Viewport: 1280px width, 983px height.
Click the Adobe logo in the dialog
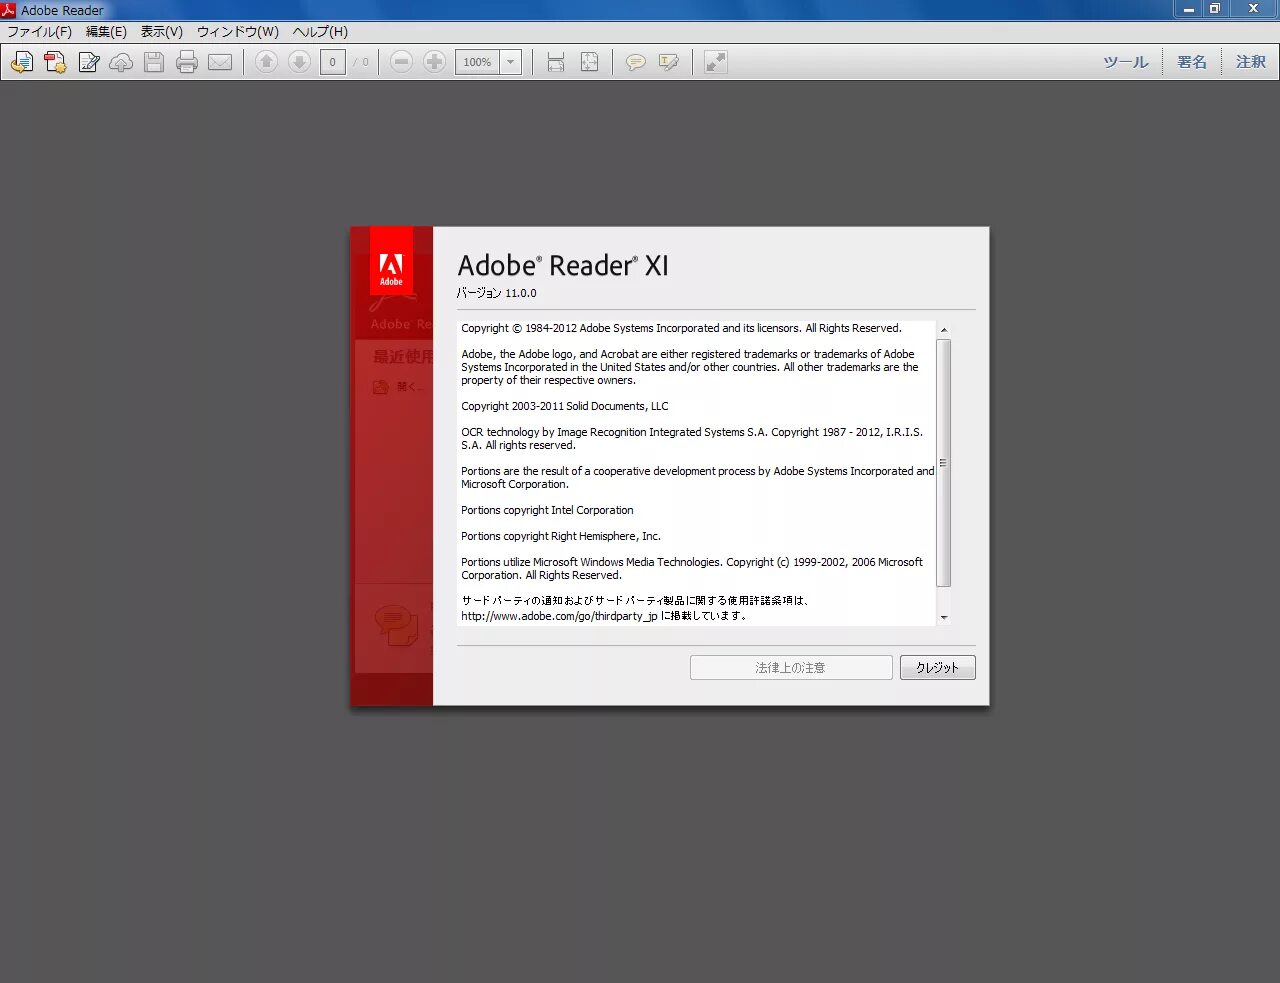391,261
